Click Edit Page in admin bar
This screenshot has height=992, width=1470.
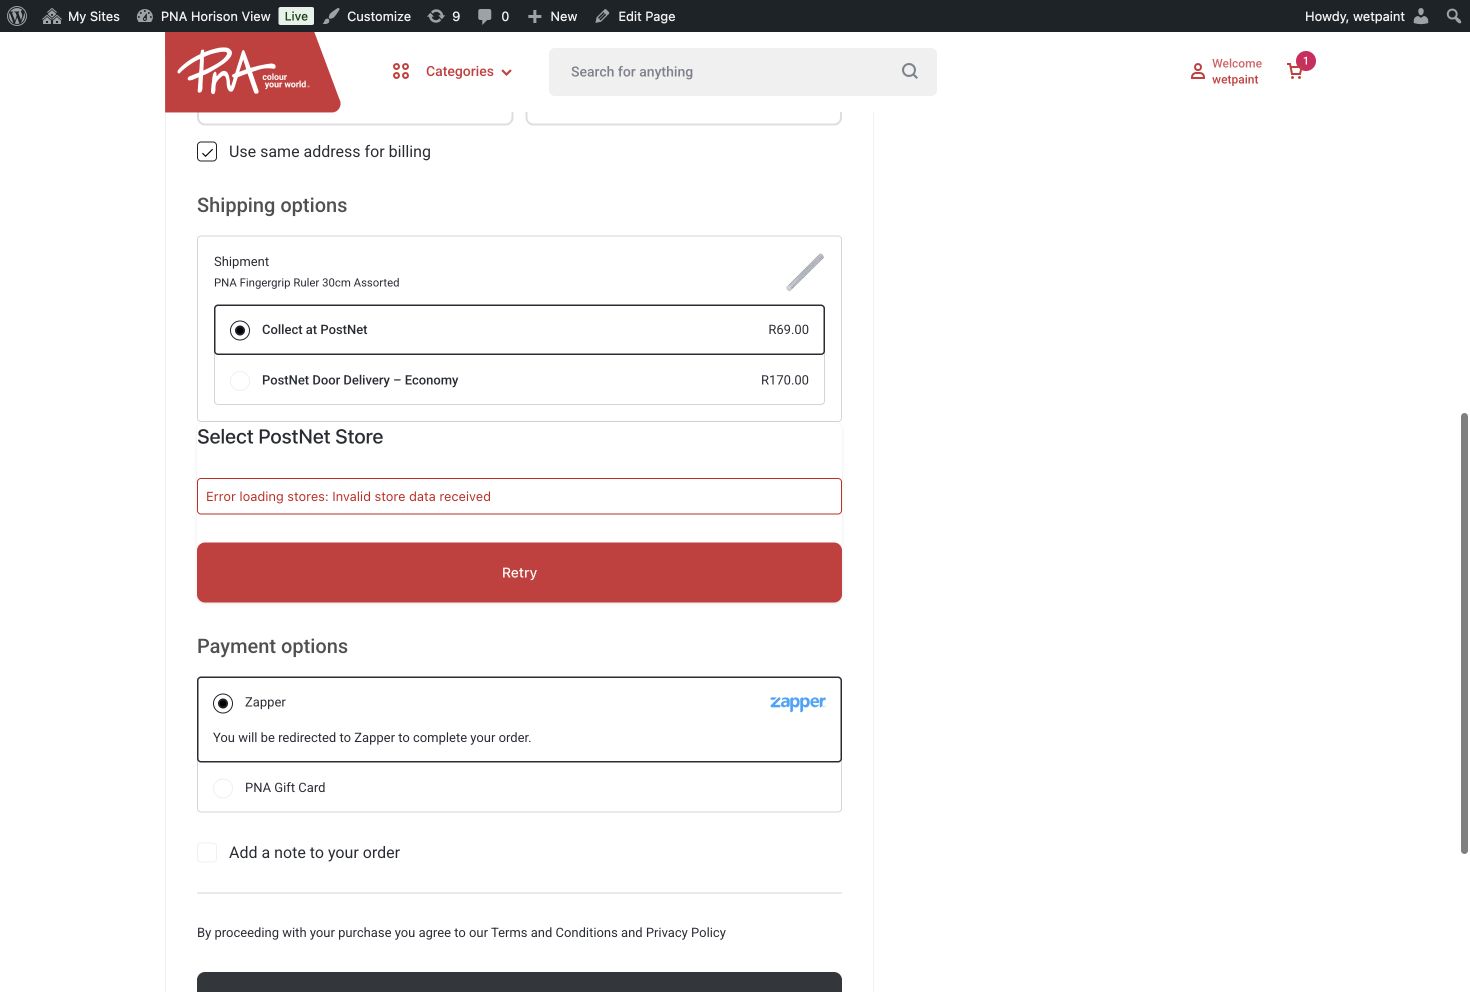(x=635, y=16)
